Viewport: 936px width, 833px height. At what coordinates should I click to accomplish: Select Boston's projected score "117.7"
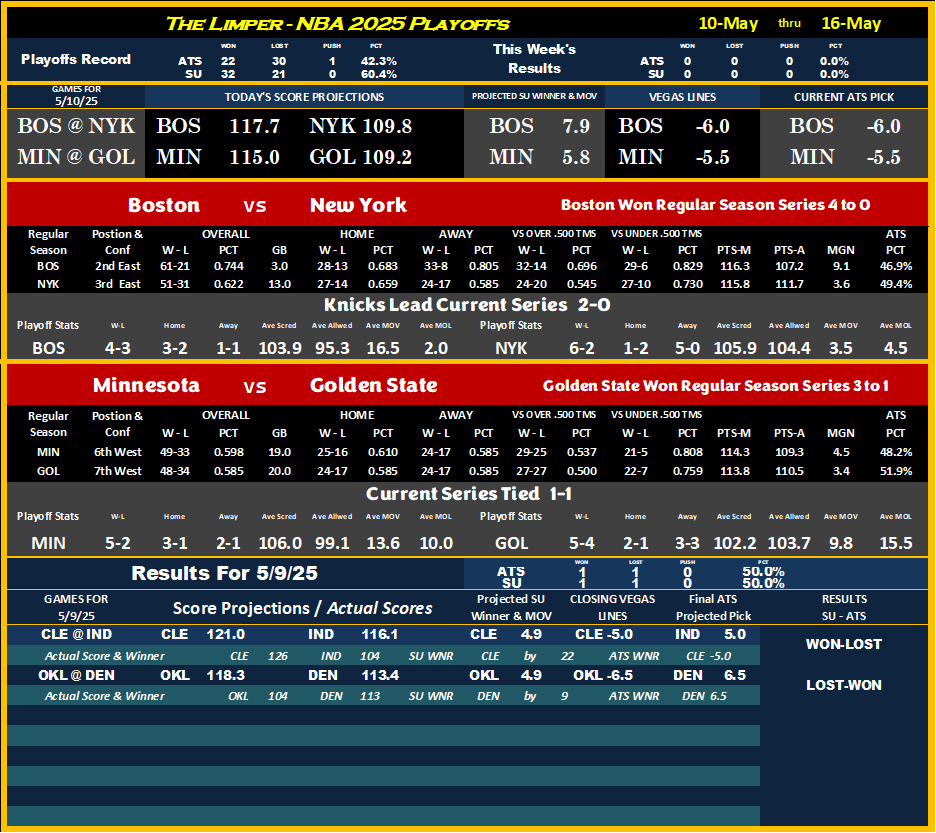coord(254,126)
